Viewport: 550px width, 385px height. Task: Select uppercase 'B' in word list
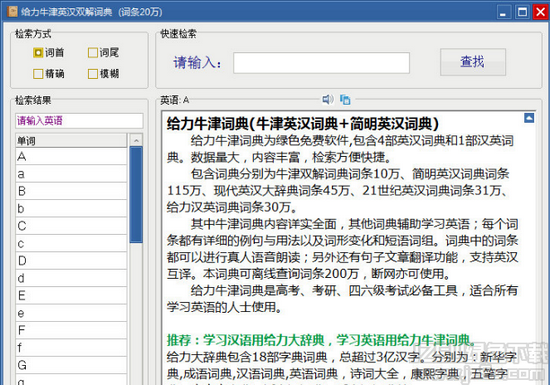71,191
